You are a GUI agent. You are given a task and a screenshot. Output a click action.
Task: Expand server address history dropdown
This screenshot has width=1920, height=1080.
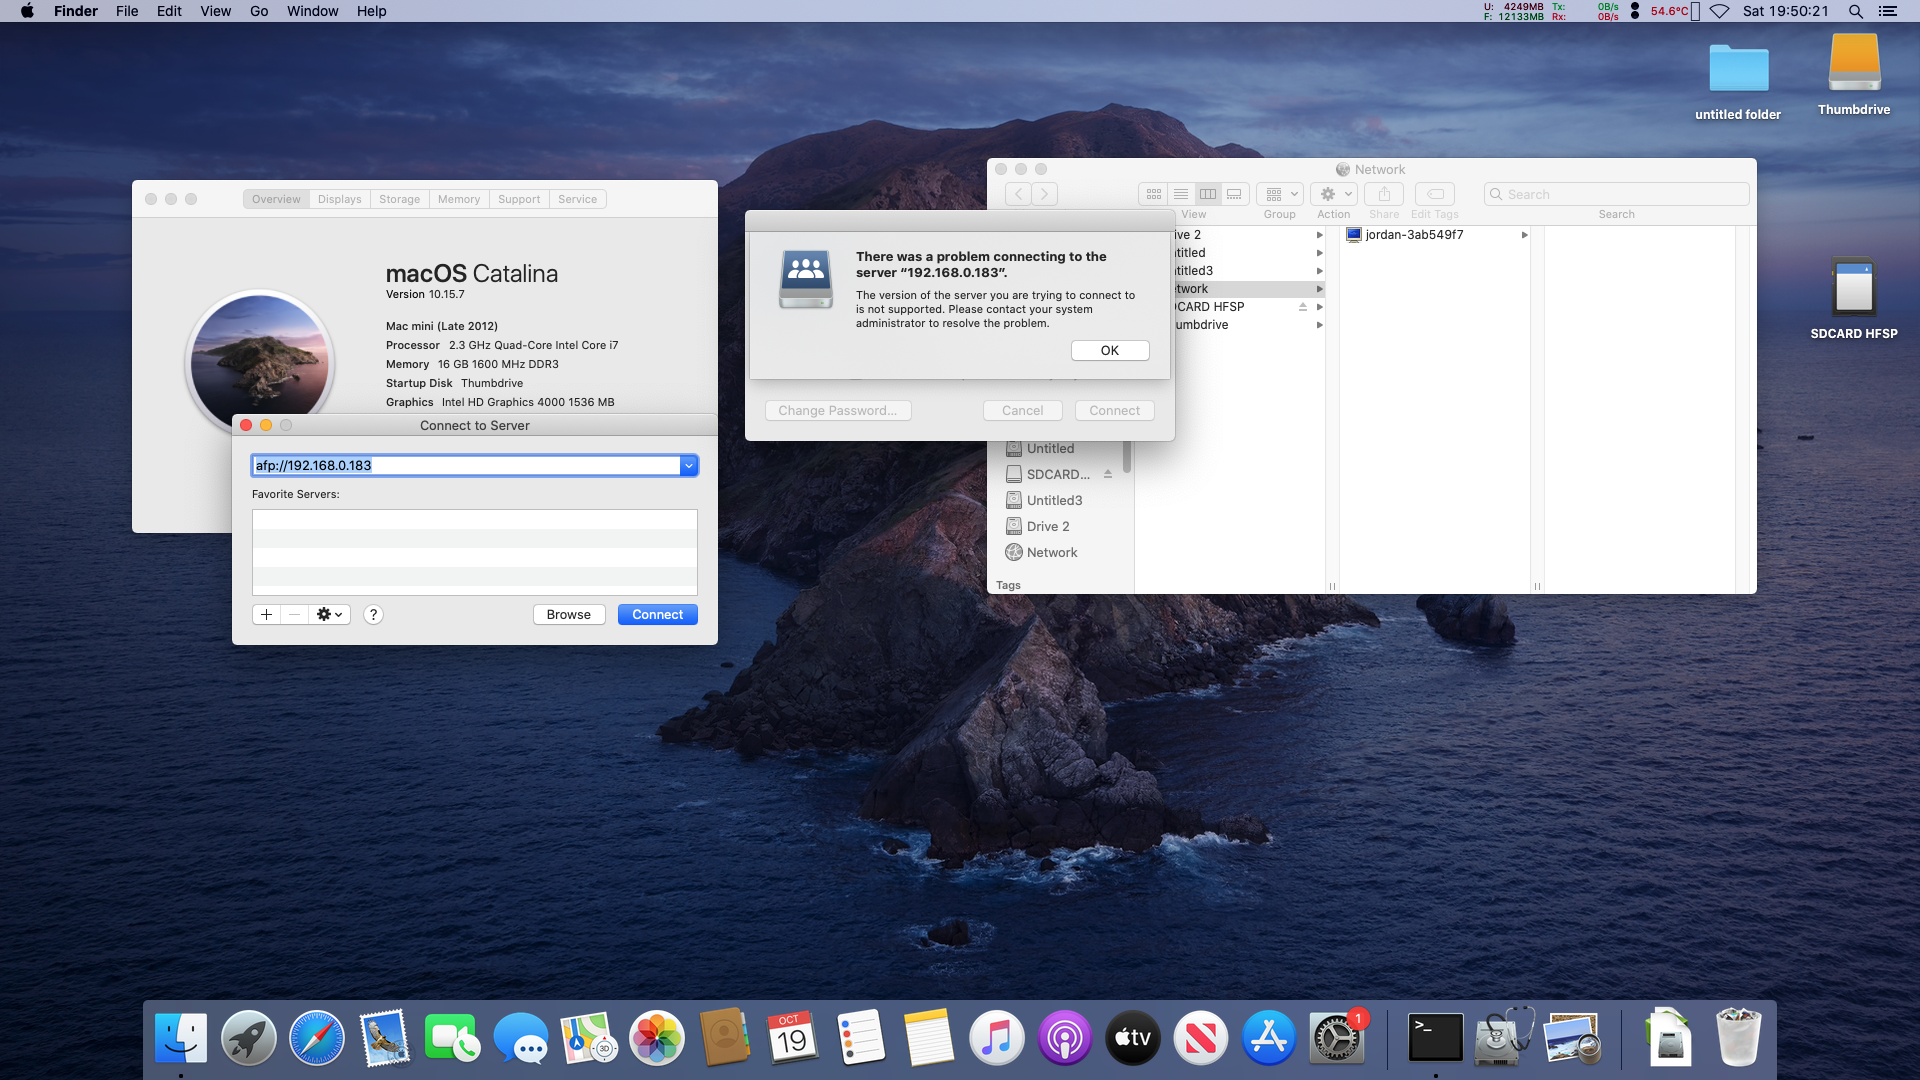[x=688, y=465]
